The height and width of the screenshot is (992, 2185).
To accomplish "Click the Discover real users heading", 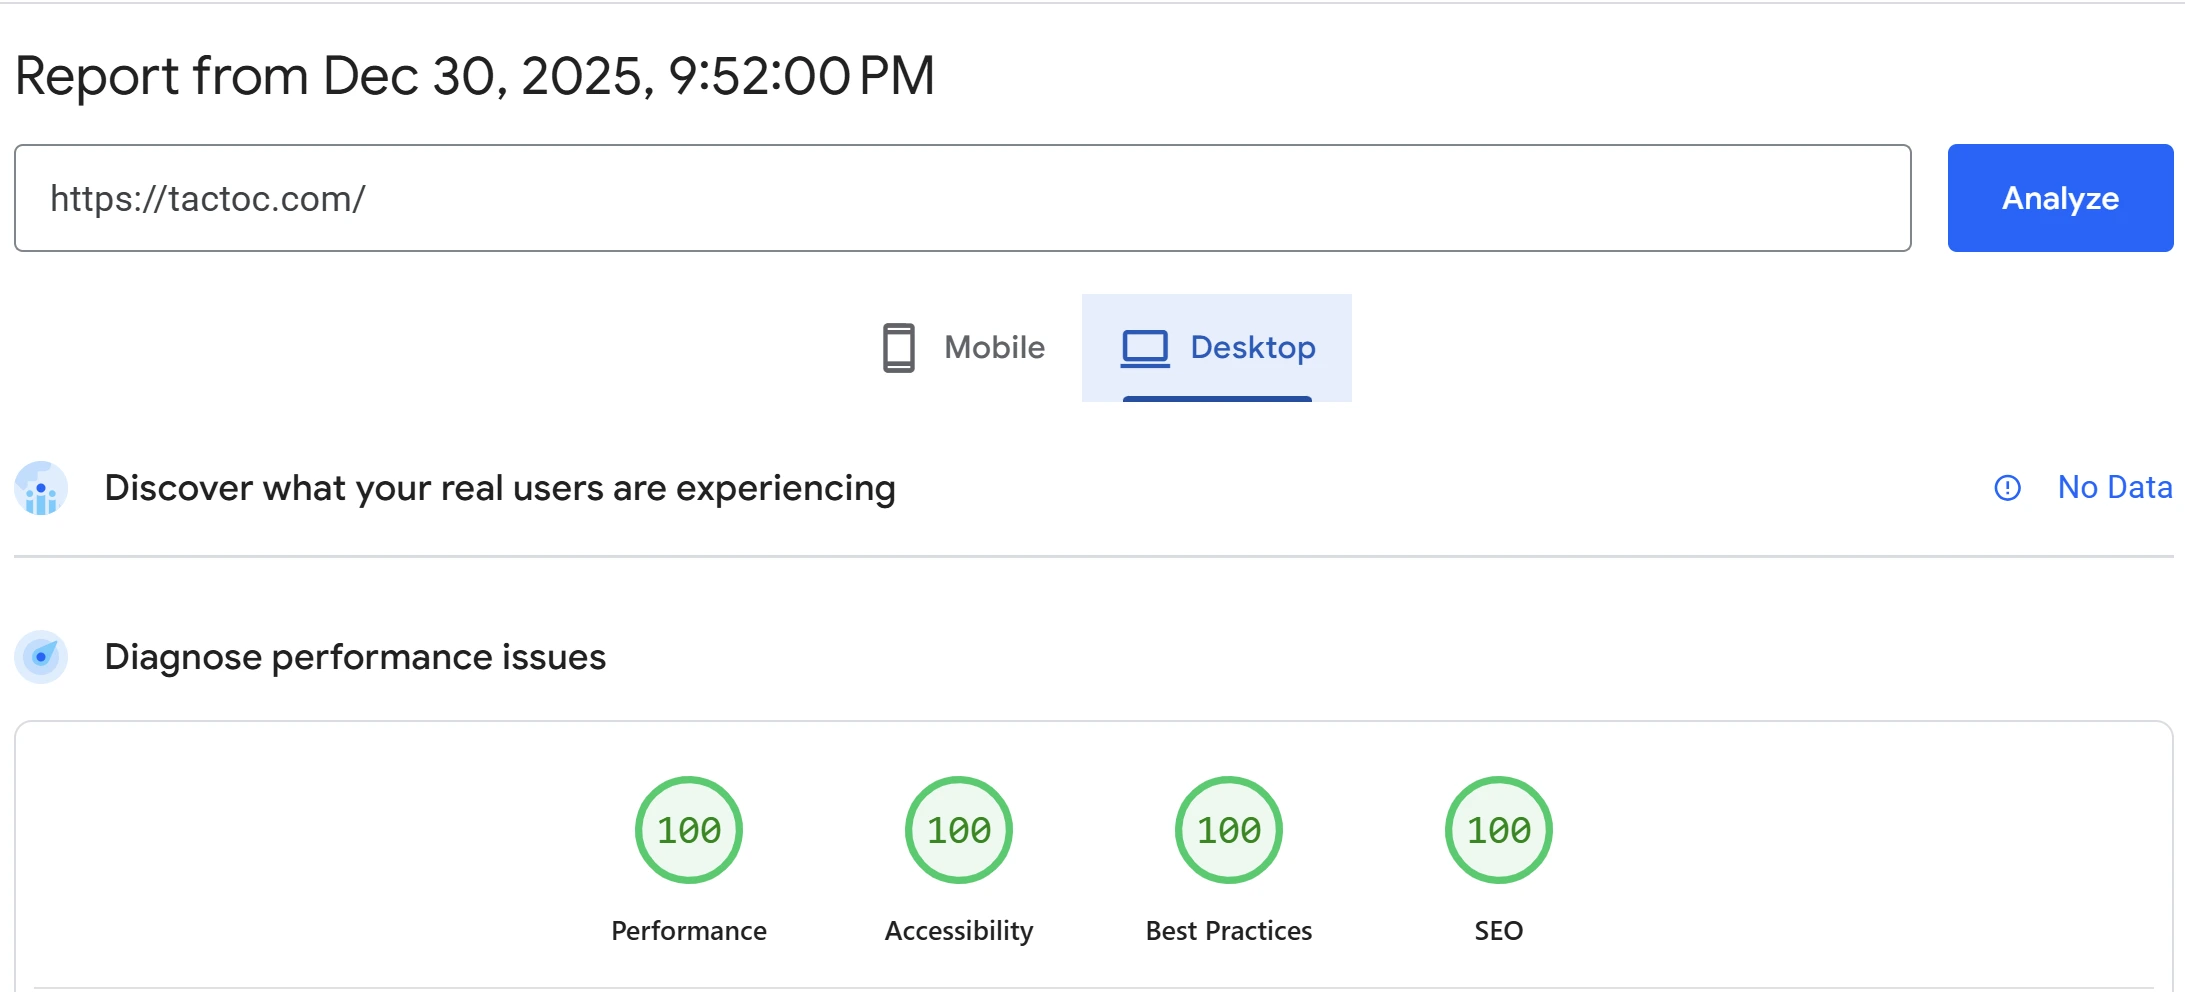I will 500,488.
